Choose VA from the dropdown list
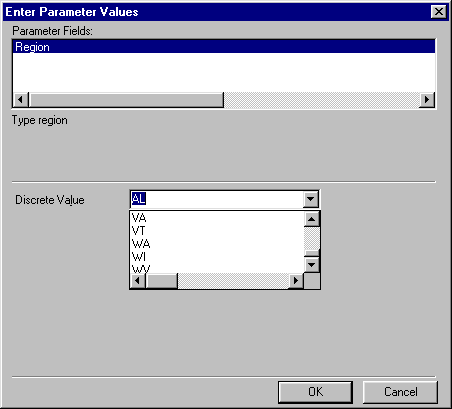 [x=217, y=218]
